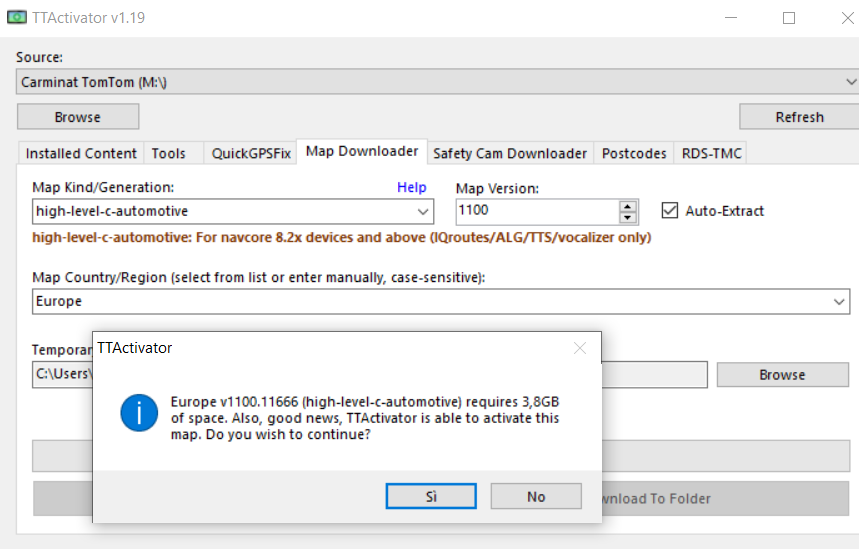Decrease Map Version with down arrow

(x=628, y=218)
